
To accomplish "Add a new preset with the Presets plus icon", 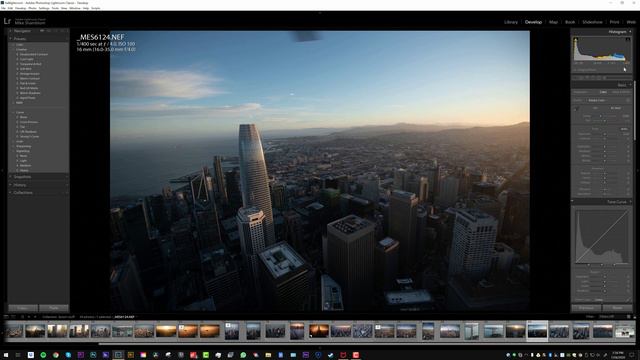I will click(67, 39).
